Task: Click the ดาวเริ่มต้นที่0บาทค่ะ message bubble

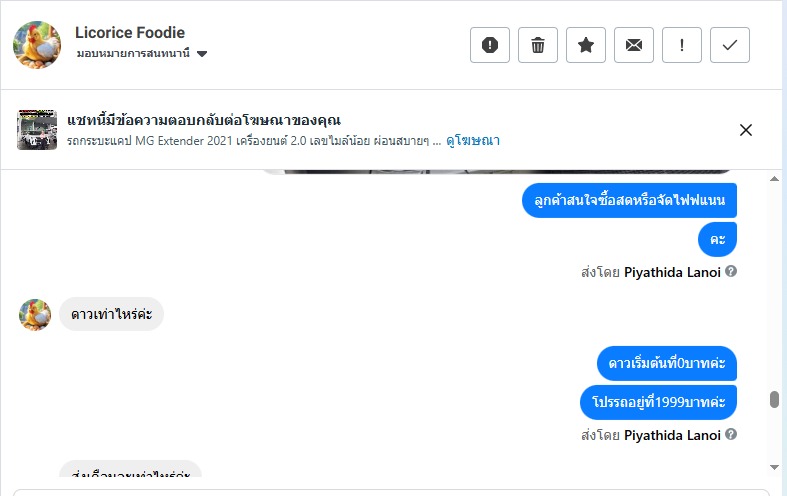Action: pos(667,362)
